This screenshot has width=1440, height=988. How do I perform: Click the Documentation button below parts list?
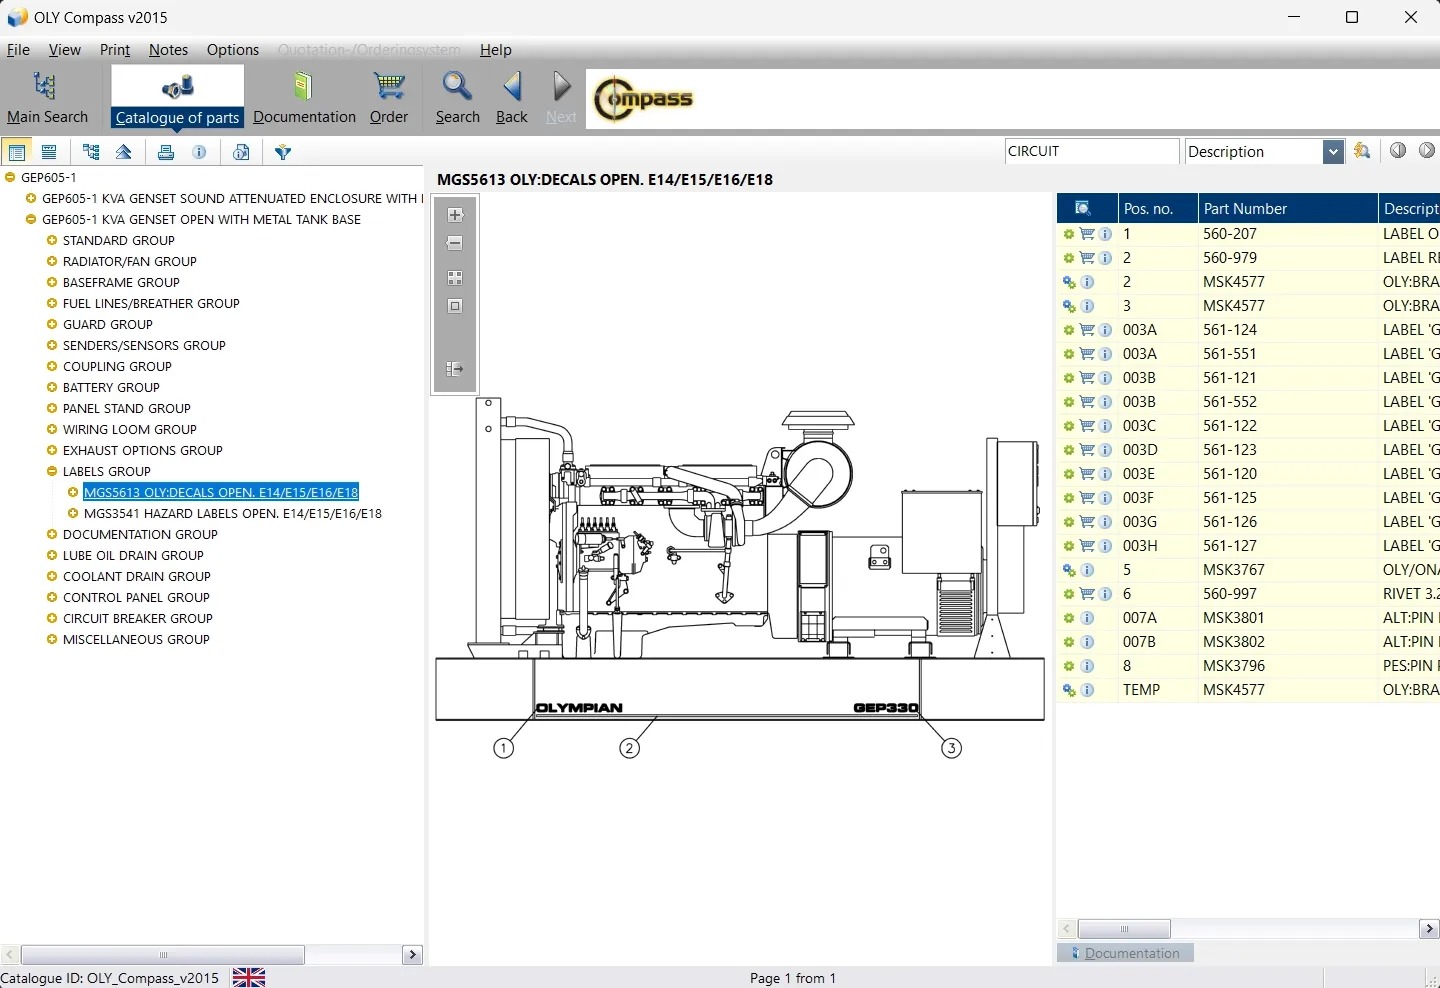(1125, 953)
